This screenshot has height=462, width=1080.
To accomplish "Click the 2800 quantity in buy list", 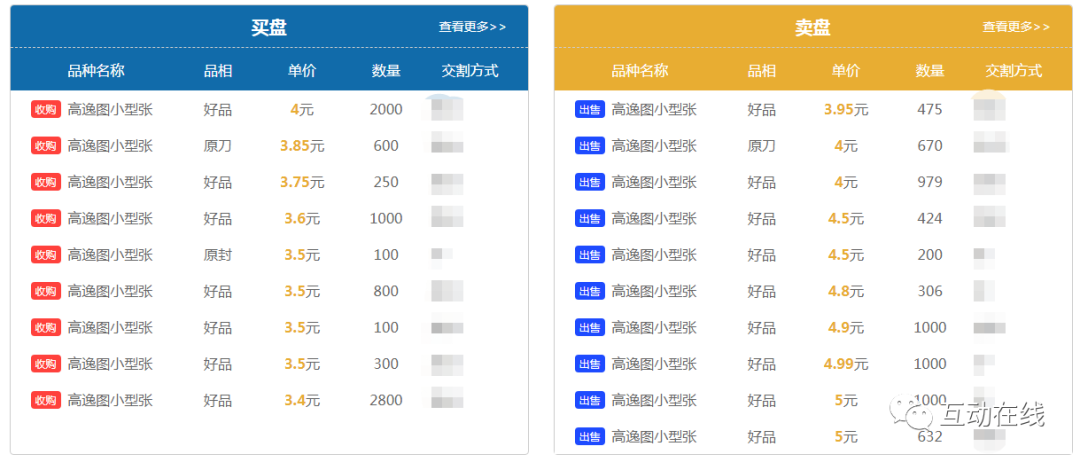I will point(386,401).
